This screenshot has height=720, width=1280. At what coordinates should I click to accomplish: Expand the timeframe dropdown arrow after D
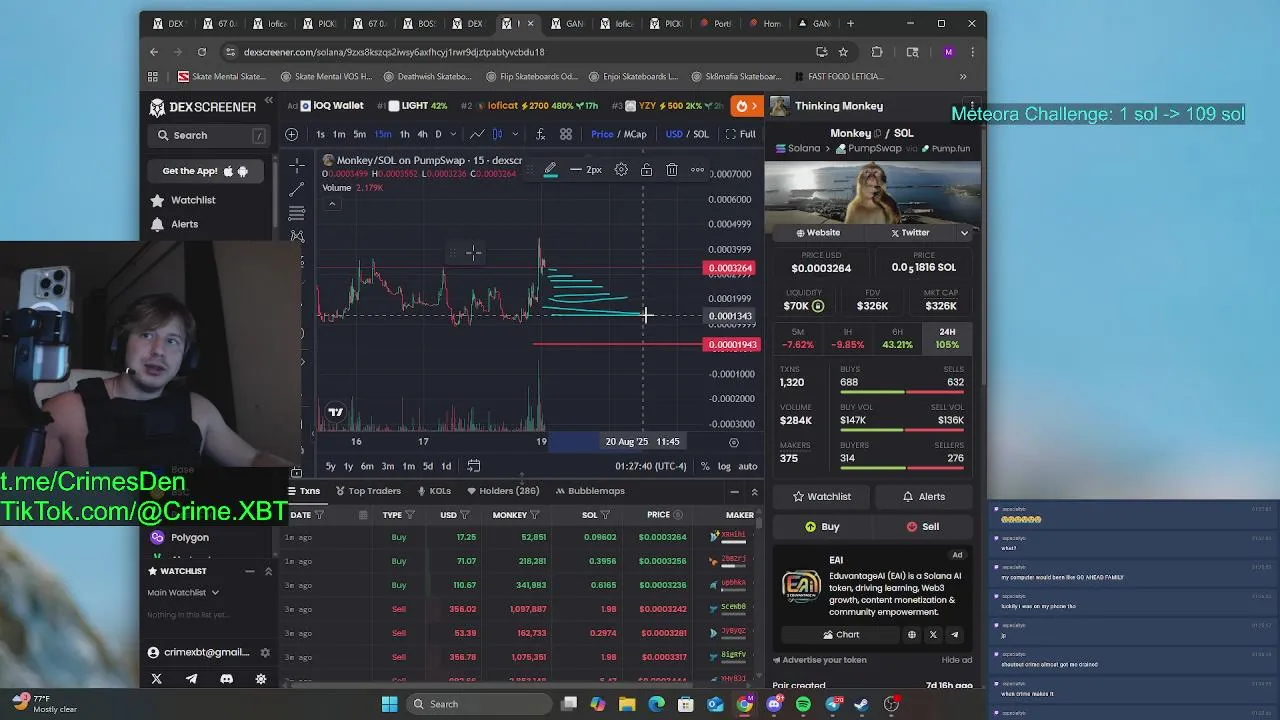click(x=453, y=134)
